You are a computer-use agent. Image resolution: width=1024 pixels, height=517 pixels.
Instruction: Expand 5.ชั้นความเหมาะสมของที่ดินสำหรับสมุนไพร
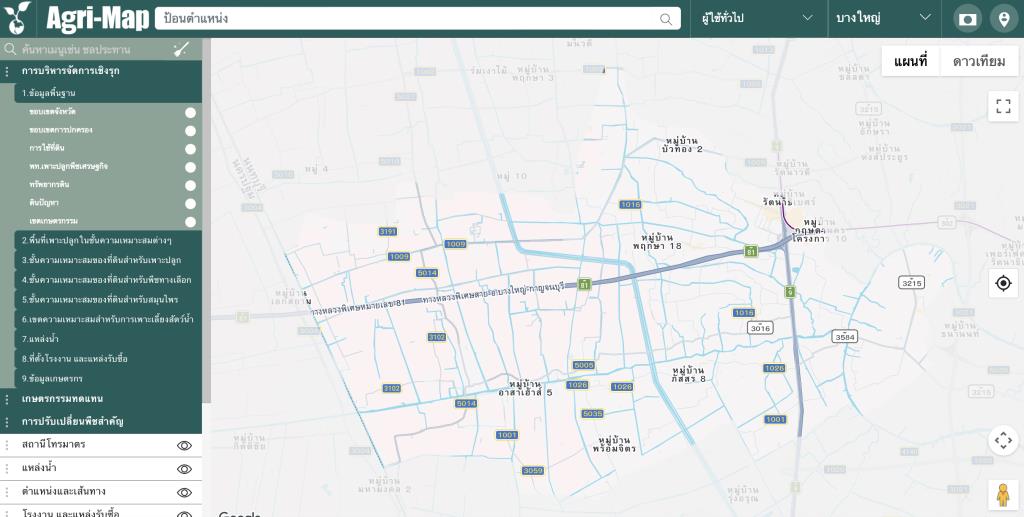[x=108, y=300]
